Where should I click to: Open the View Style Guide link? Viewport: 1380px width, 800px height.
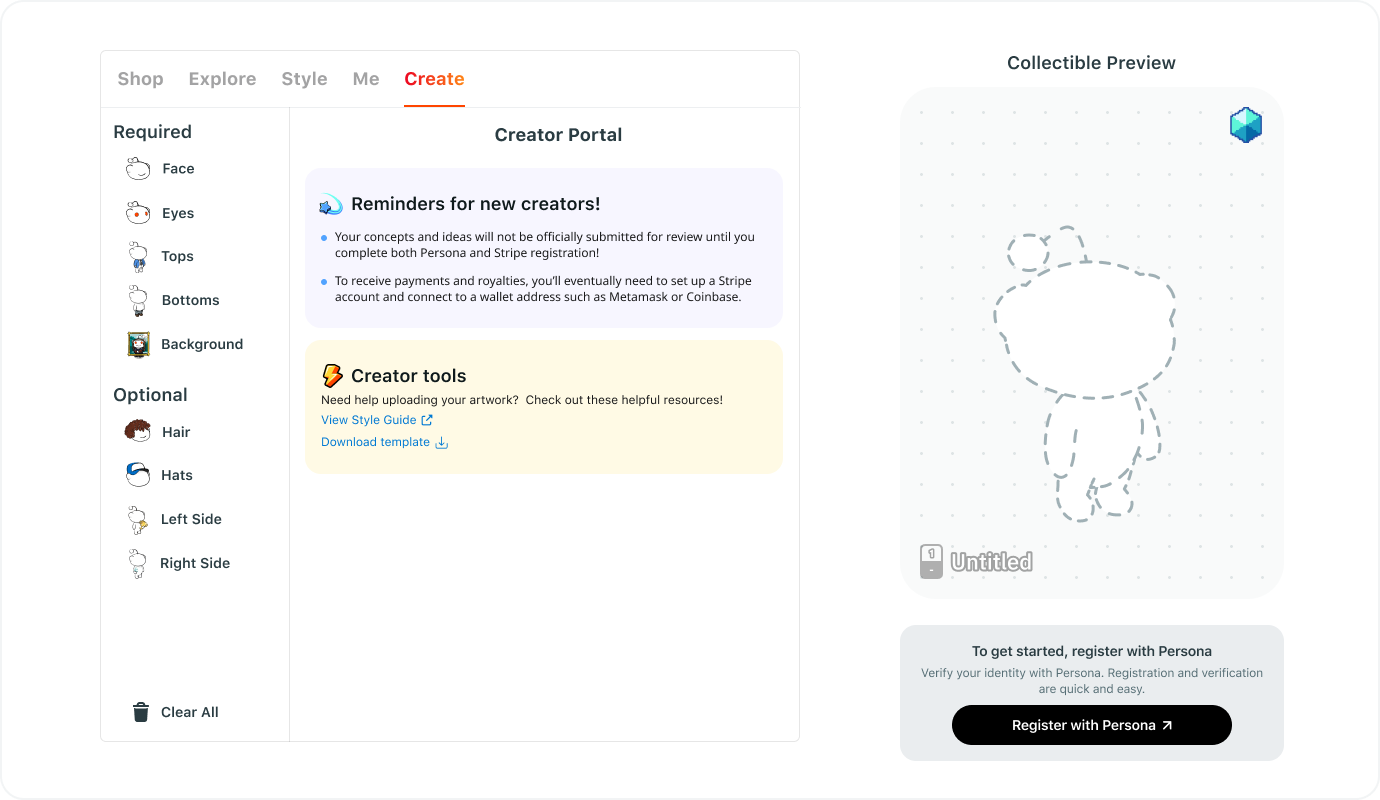368,420
